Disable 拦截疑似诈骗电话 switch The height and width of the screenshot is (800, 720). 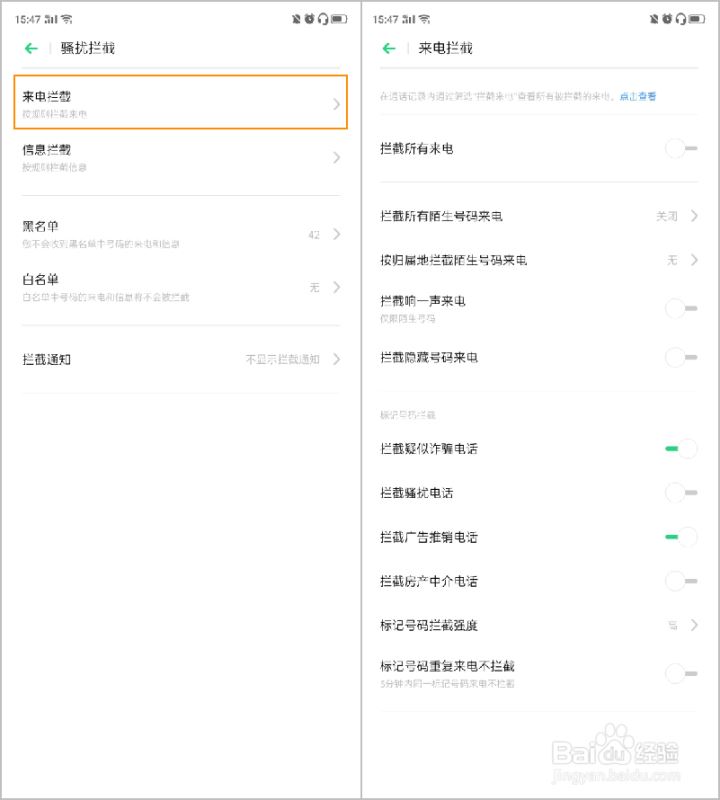tap(681, 448)
